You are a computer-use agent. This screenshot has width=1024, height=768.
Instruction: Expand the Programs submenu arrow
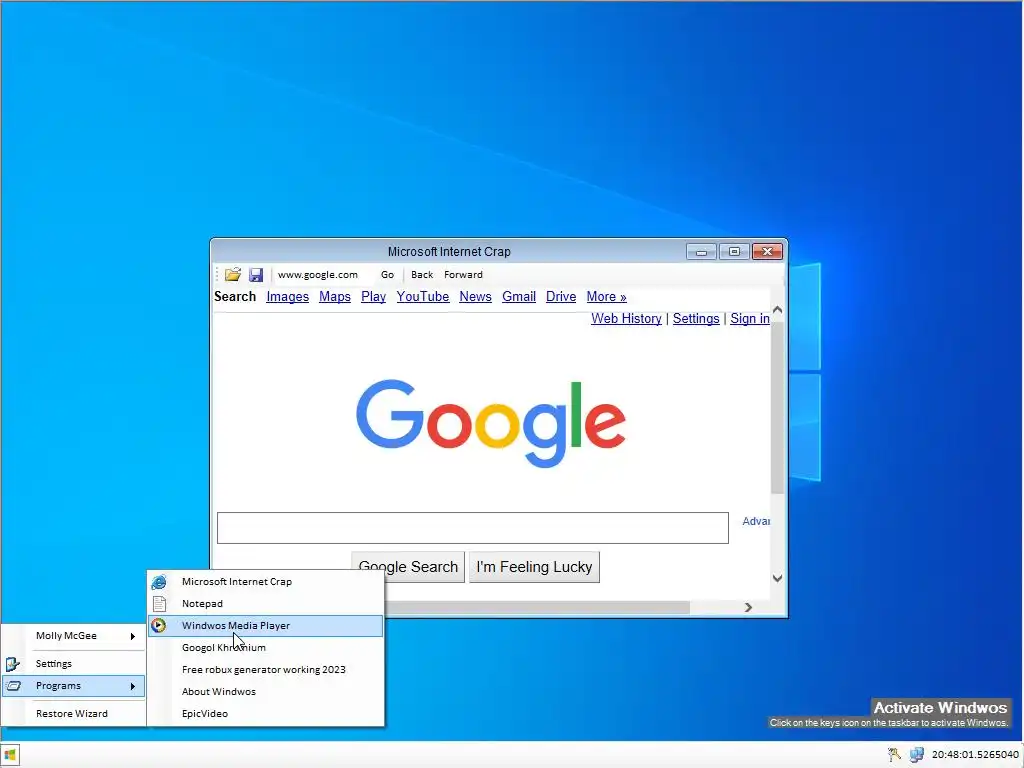[x=133, y=686]
